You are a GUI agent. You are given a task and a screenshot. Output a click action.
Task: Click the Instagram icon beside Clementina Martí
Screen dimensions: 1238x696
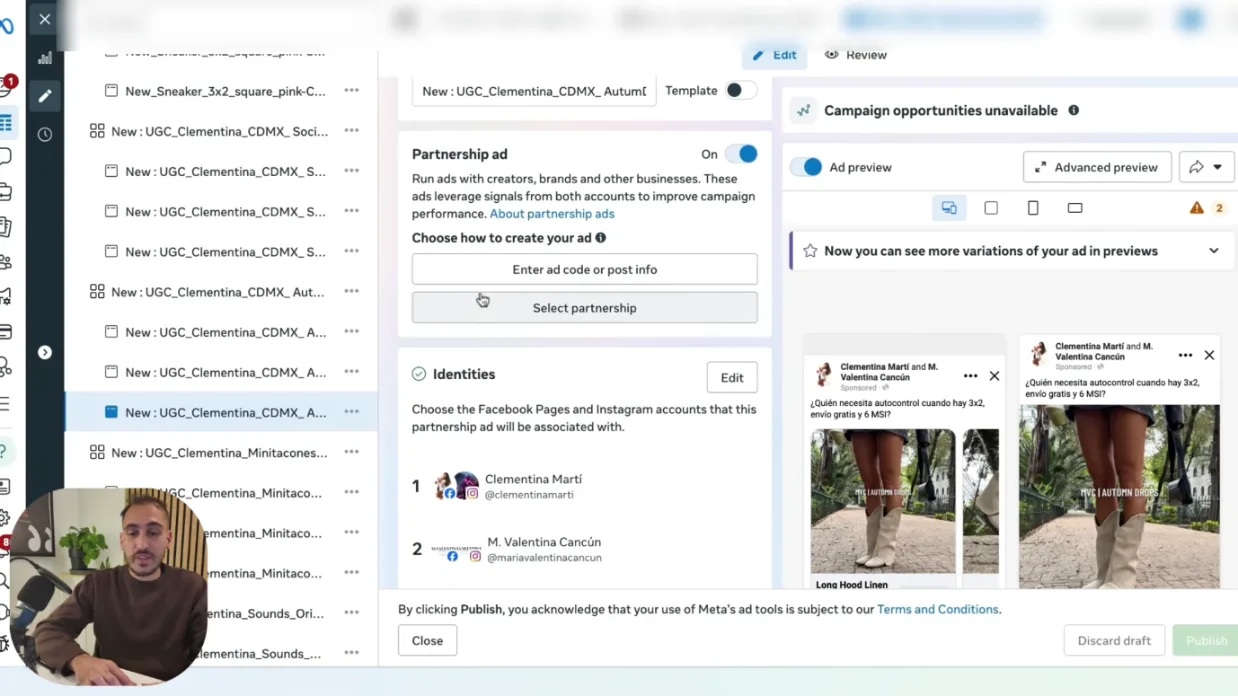tap(473, 493)
